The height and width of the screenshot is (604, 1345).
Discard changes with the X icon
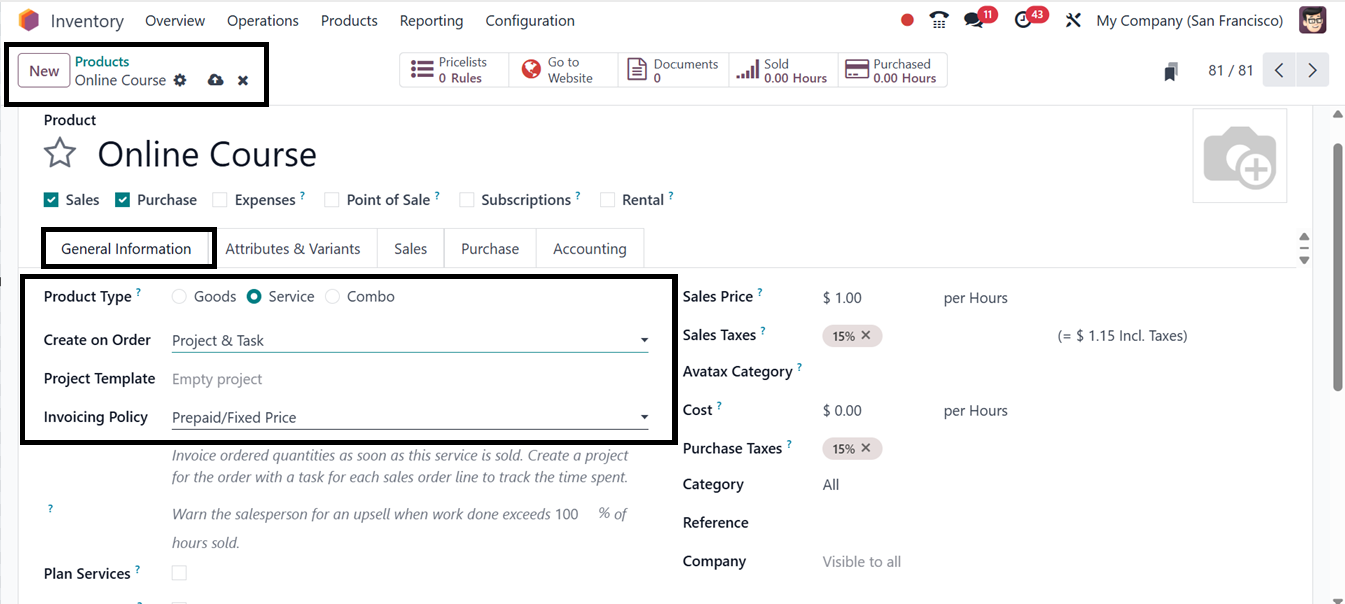[243, 80]
